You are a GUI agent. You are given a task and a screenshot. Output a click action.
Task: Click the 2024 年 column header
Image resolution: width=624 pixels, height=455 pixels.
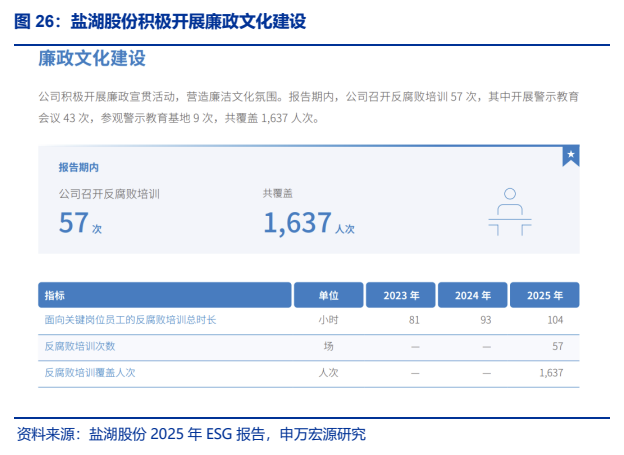click(x=473, y=295)
